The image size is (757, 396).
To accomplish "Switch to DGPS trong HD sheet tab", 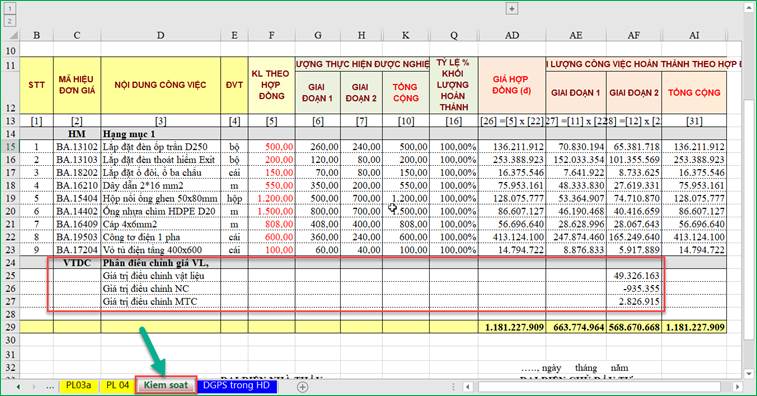I will (237, 385).
